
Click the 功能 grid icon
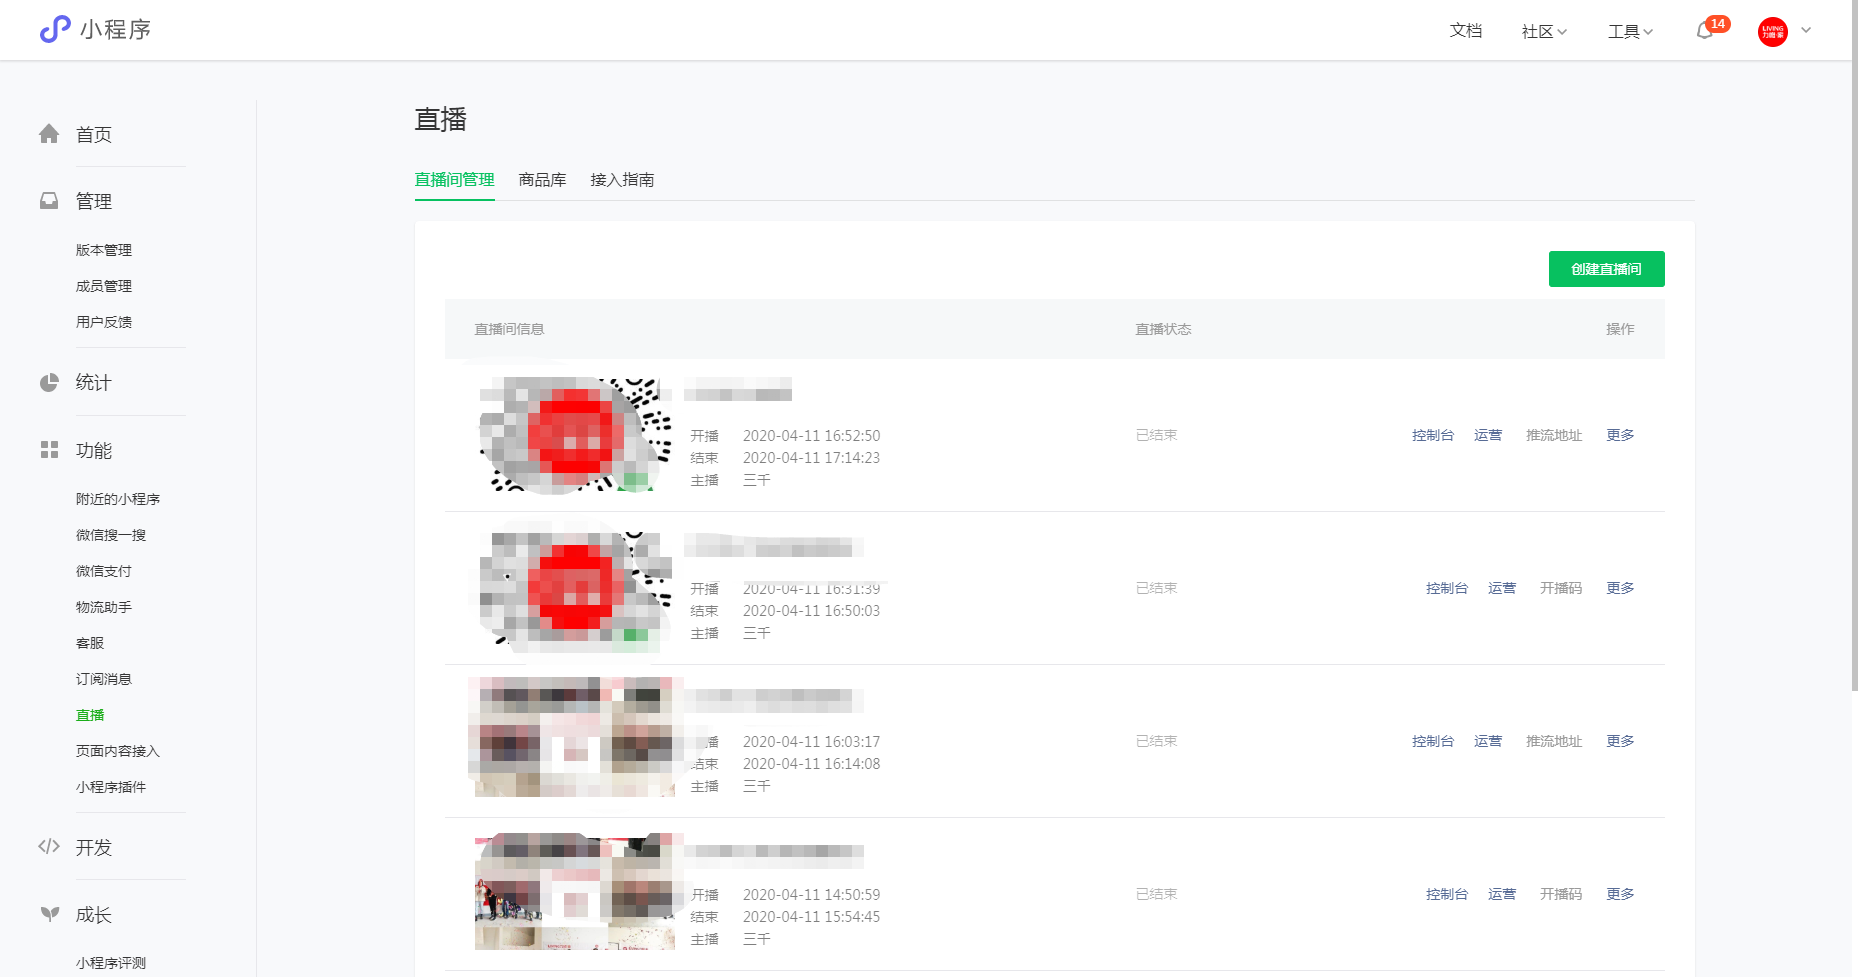coord(49,450)
